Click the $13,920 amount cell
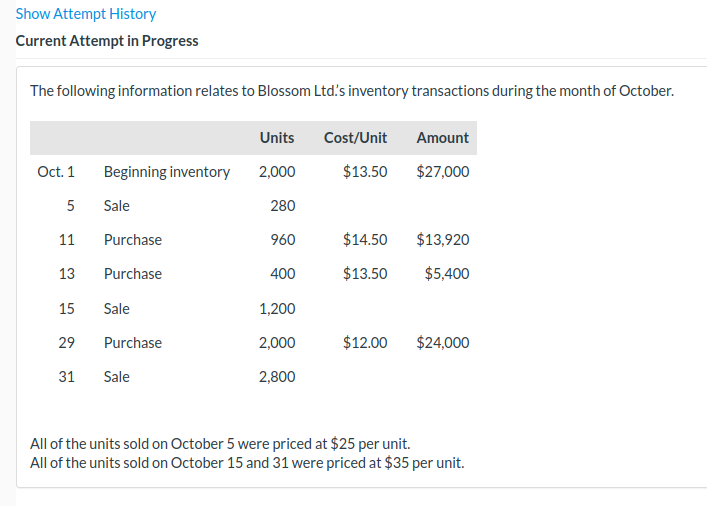 click(442, 240)
